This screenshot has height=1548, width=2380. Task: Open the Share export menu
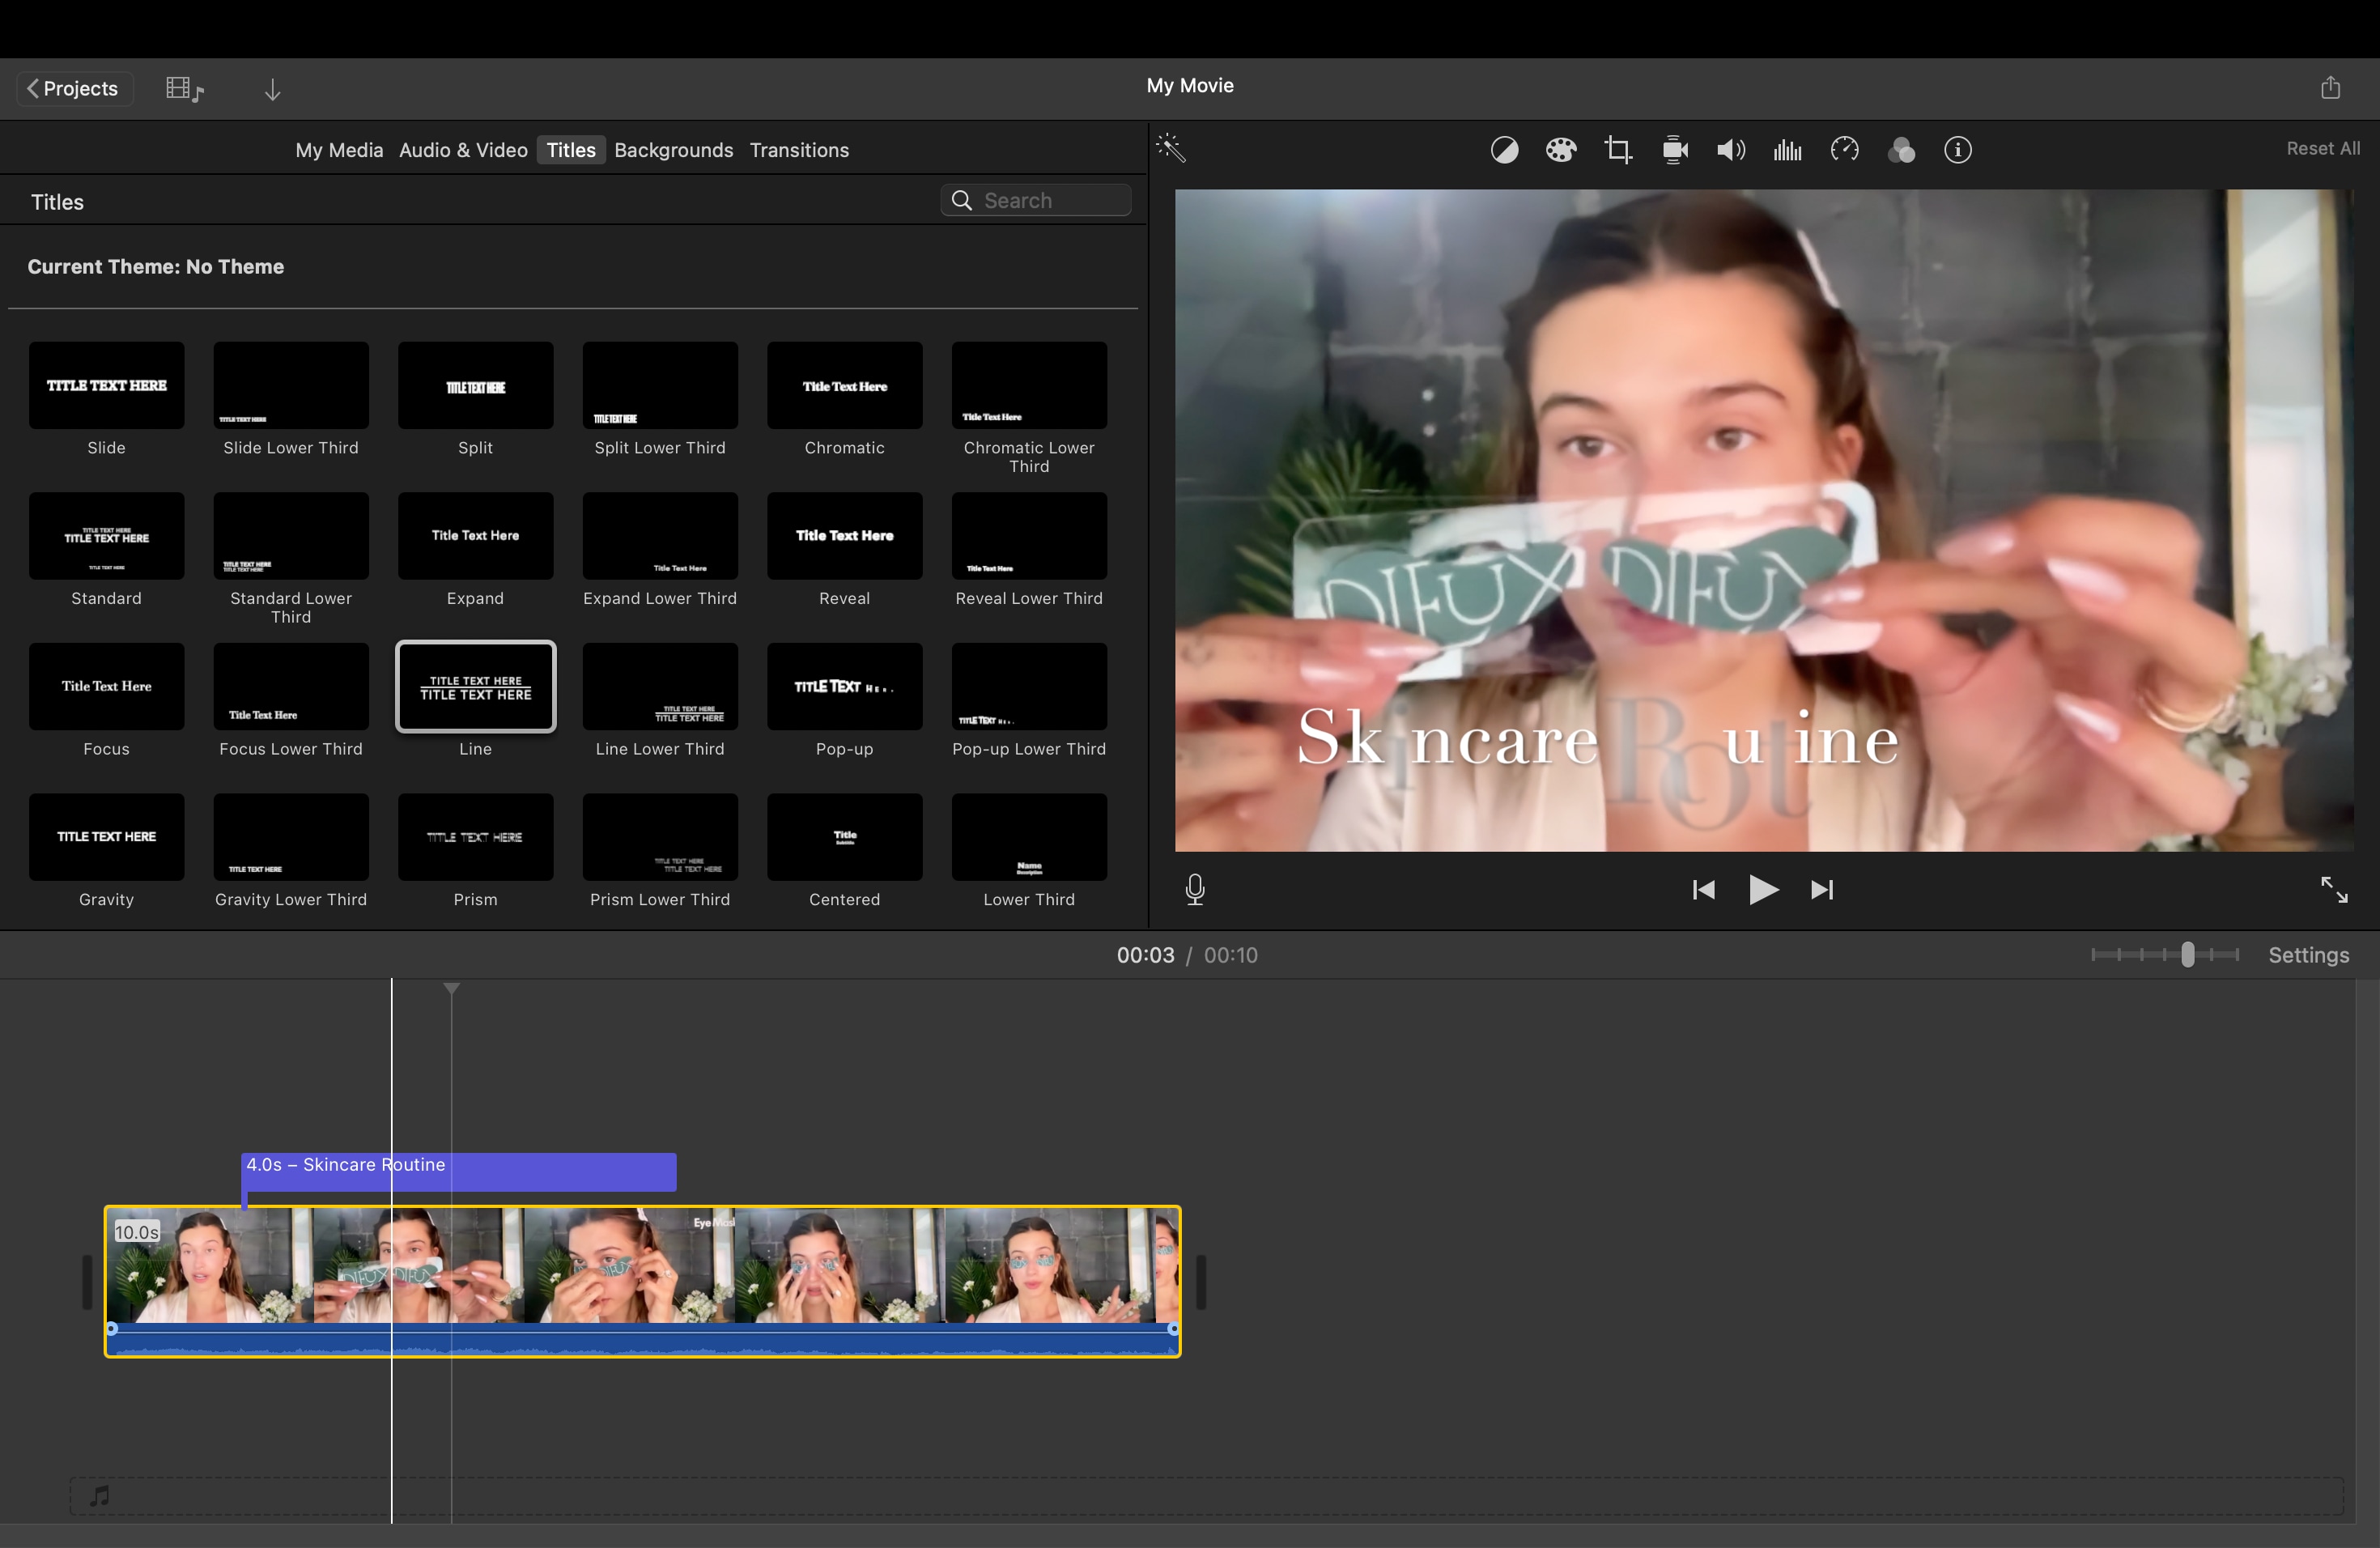[2330, 88]
